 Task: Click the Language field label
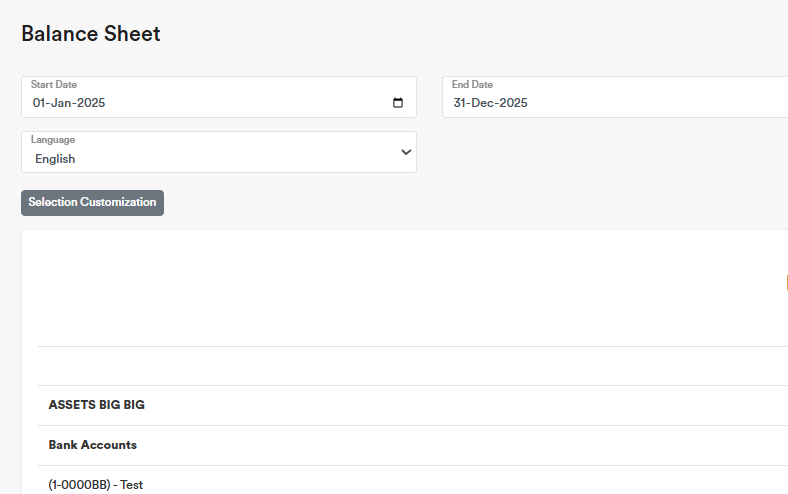click(53, 140)
